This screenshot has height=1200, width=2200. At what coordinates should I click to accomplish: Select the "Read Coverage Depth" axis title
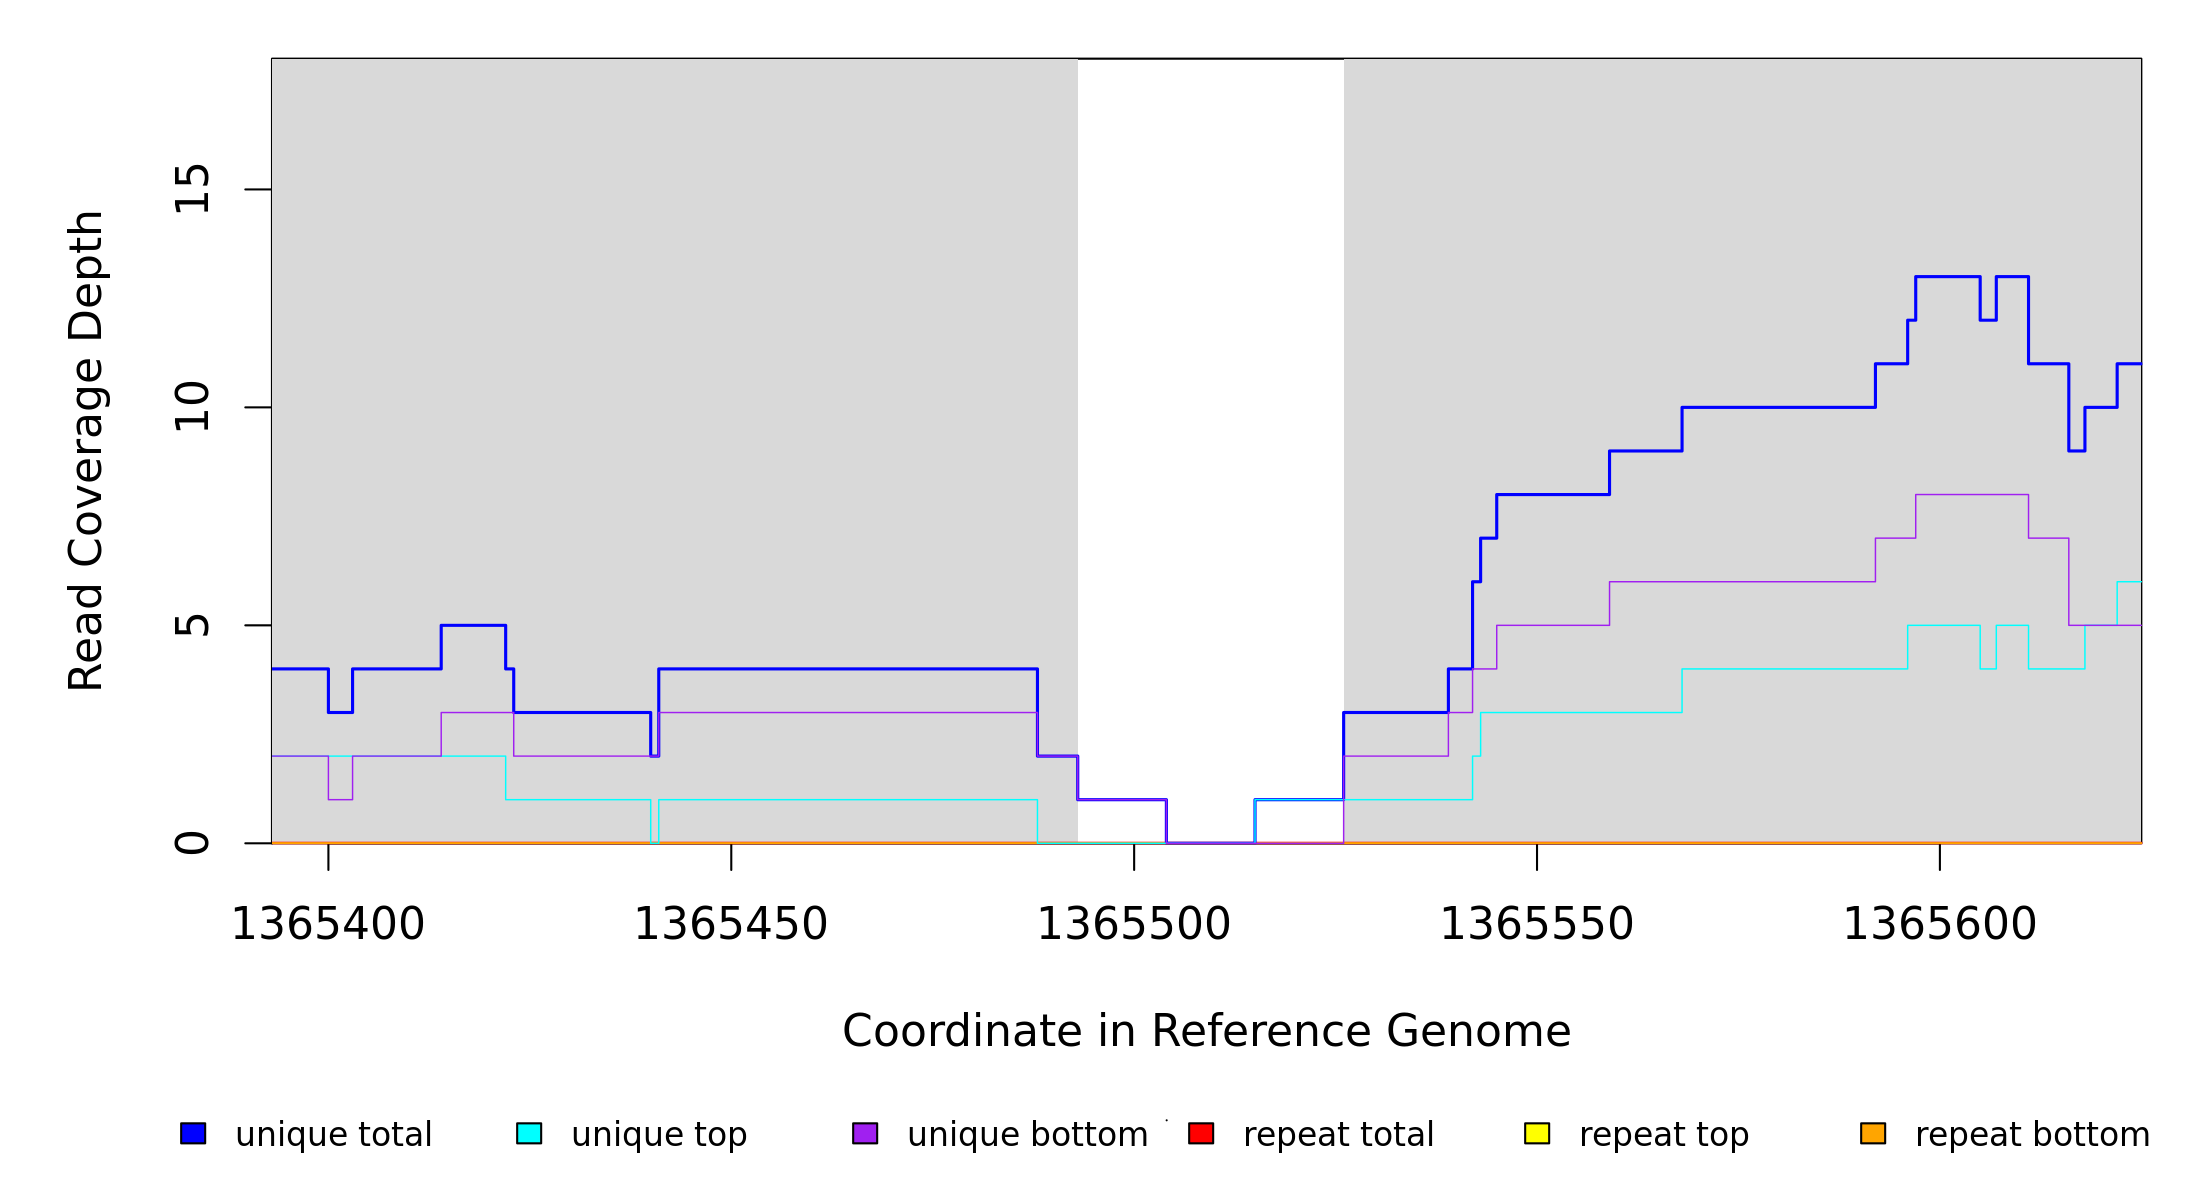coord(86,450)
